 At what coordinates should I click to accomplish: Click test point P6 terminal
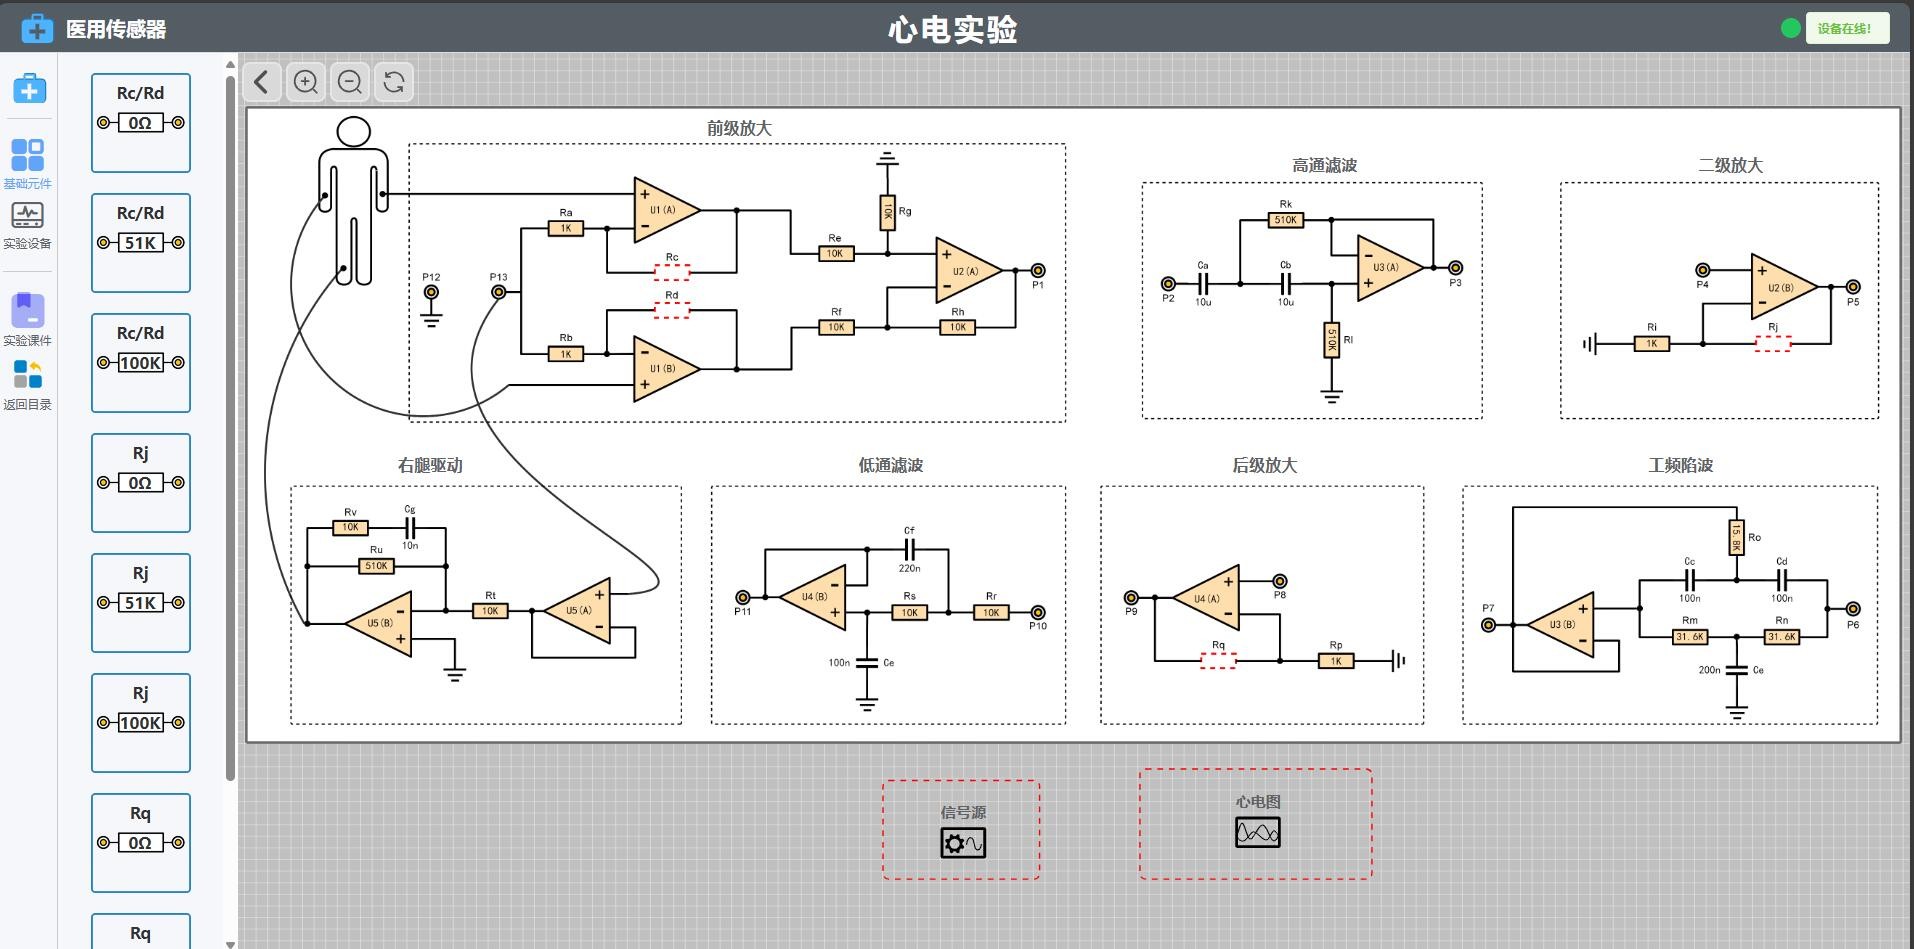[x=1853, y=609]
